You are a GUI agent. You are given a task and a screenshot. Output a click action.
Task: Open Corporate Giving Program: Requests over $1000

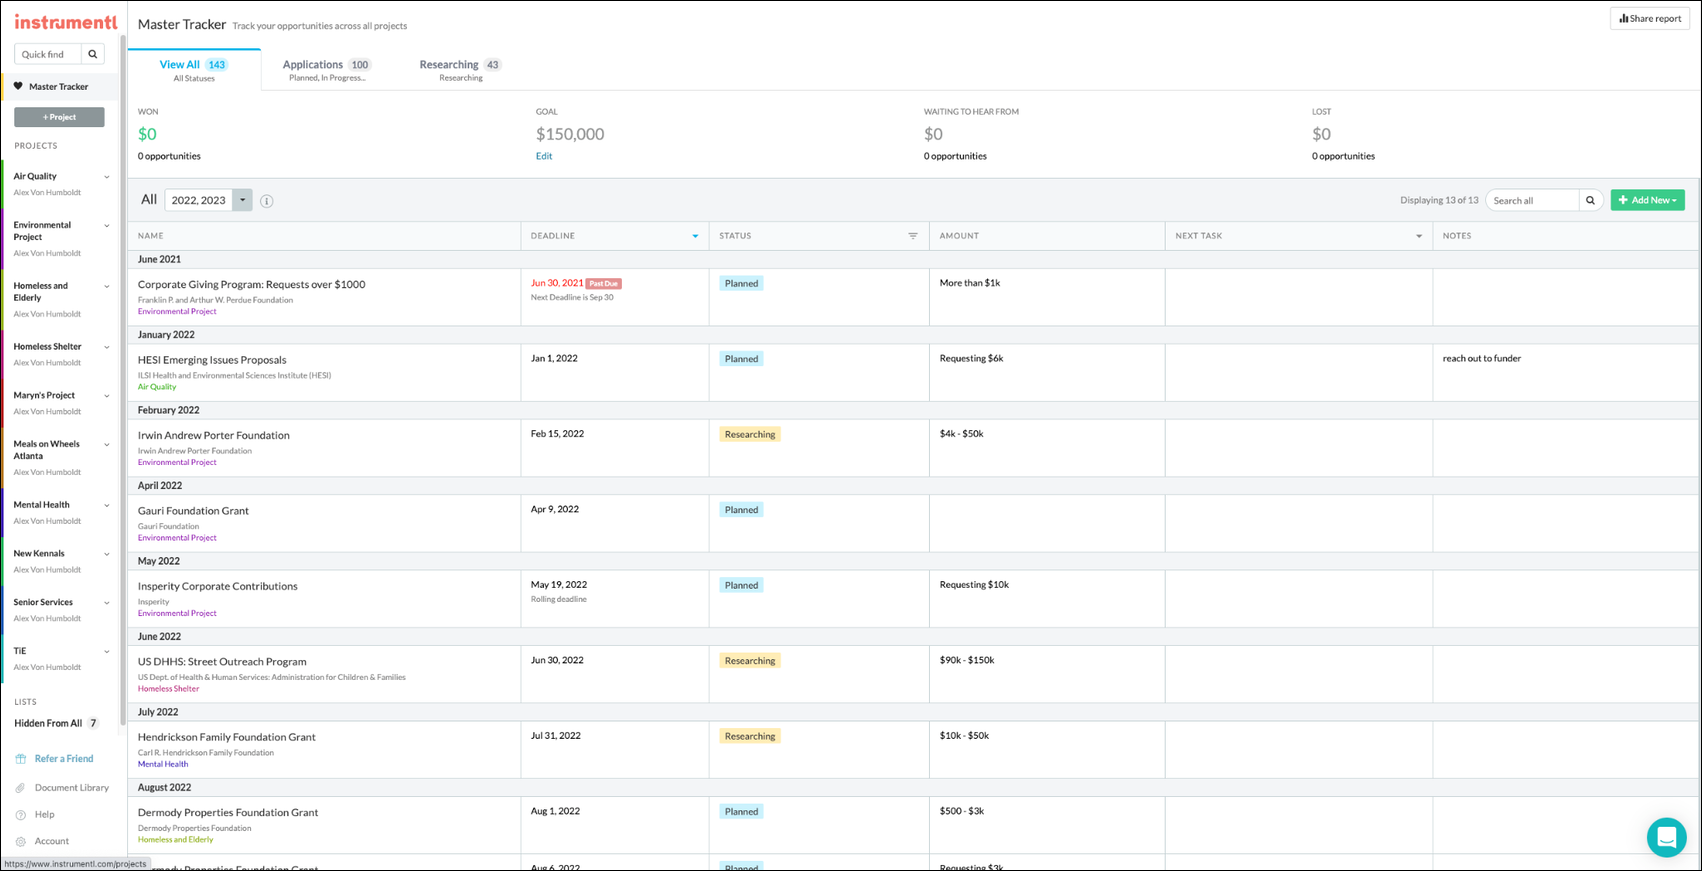pos(251,285)
